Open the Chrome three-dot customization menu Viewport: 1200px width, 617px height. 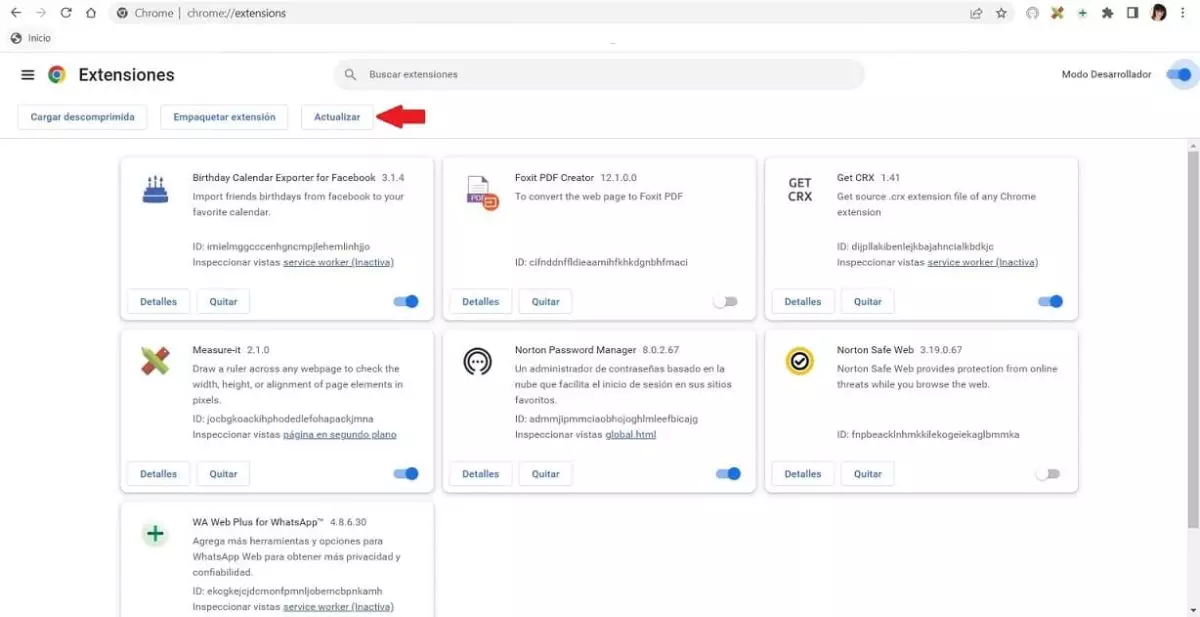tap(1183, 13)
